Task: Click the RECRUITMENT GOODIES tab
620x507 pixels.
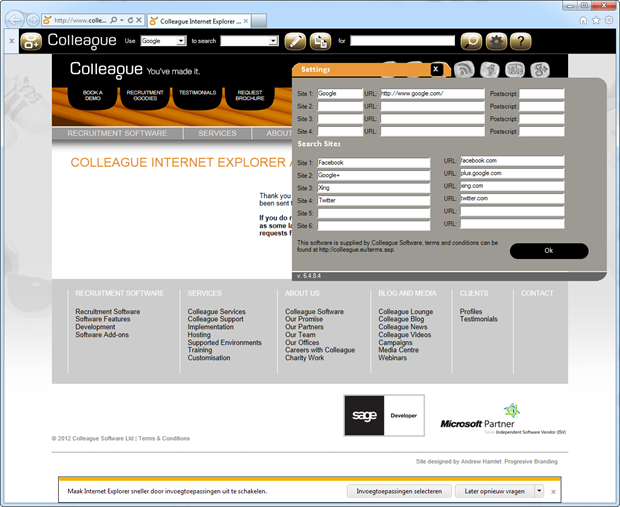Action: coord(145,96)
